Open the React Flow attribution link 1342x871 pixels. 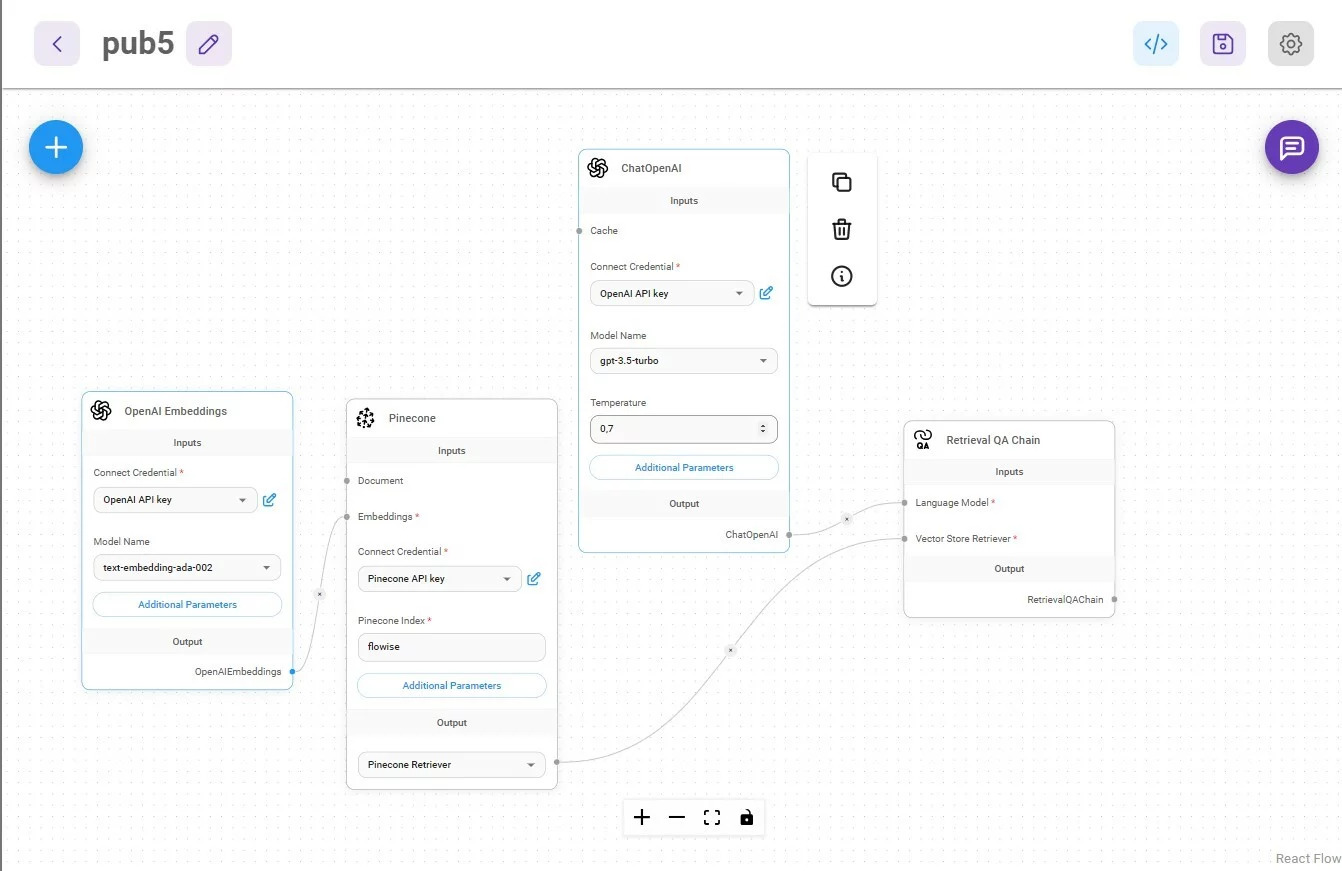coord(1308,859)
